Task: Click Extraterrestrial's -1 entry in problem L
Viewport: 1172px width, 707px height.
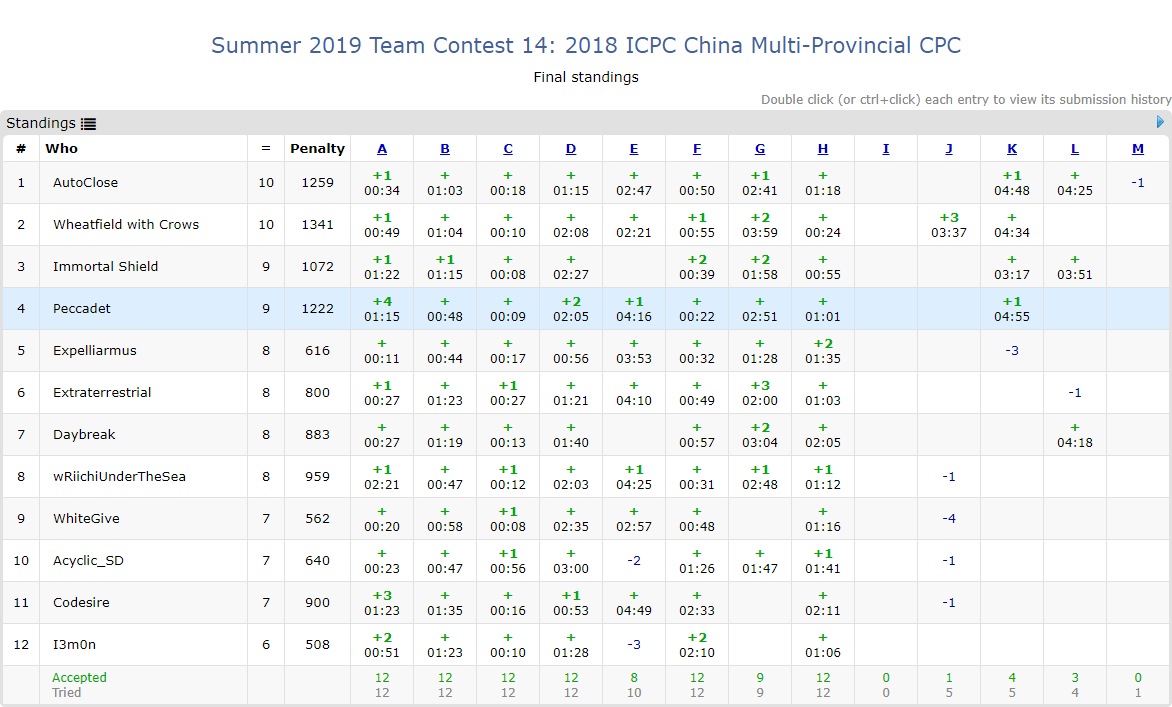Action: [1075, 393]
